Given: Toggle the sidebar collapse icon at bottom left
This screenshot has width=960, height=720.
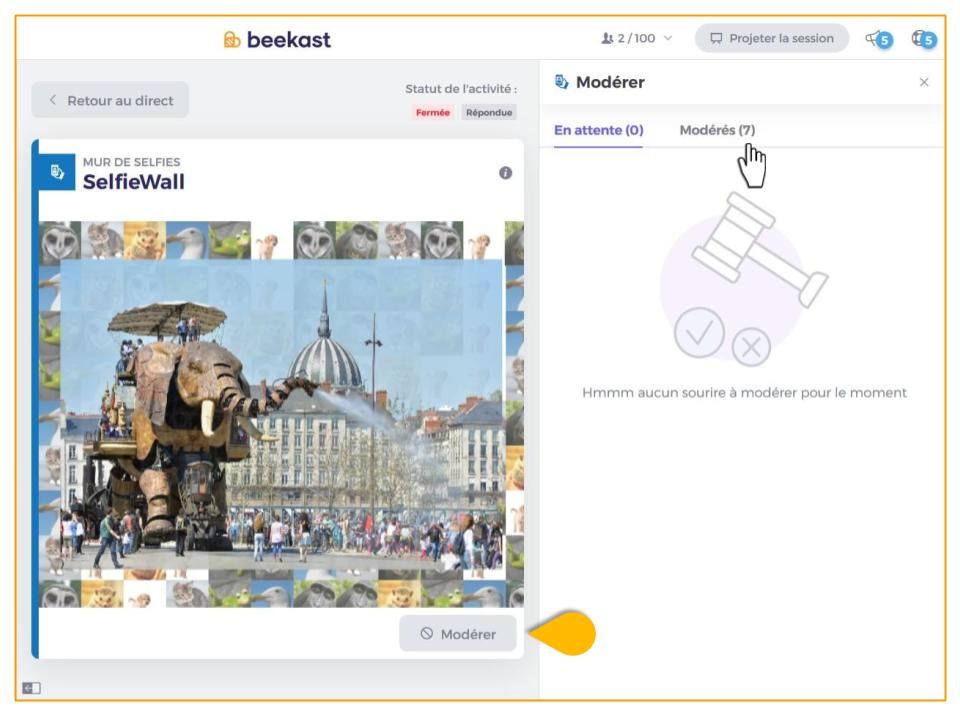Looking at the screenshot, I should pos(31,688).
